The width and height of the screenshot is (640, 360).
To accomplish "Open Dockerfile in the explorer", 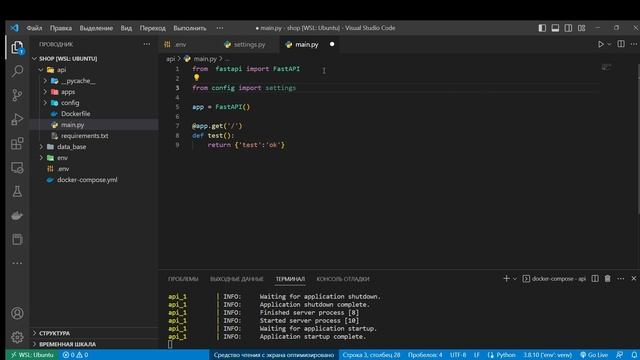I will pos(94,114).
